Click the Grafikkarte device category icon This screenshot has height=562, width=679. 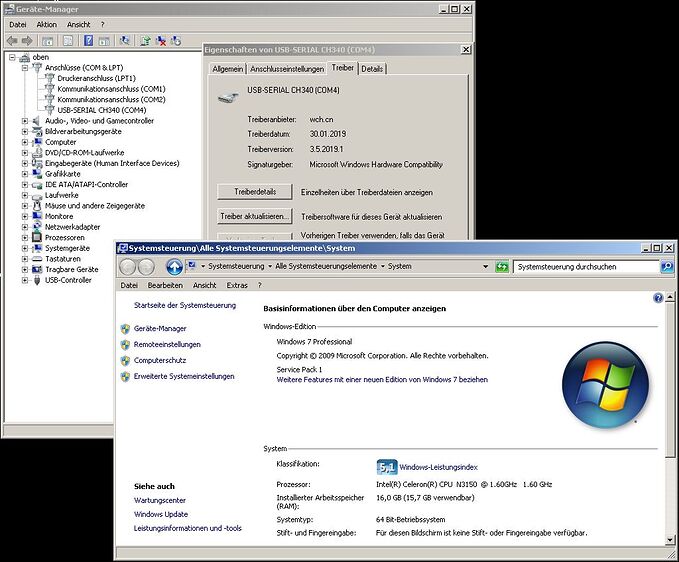coord(37,174)
